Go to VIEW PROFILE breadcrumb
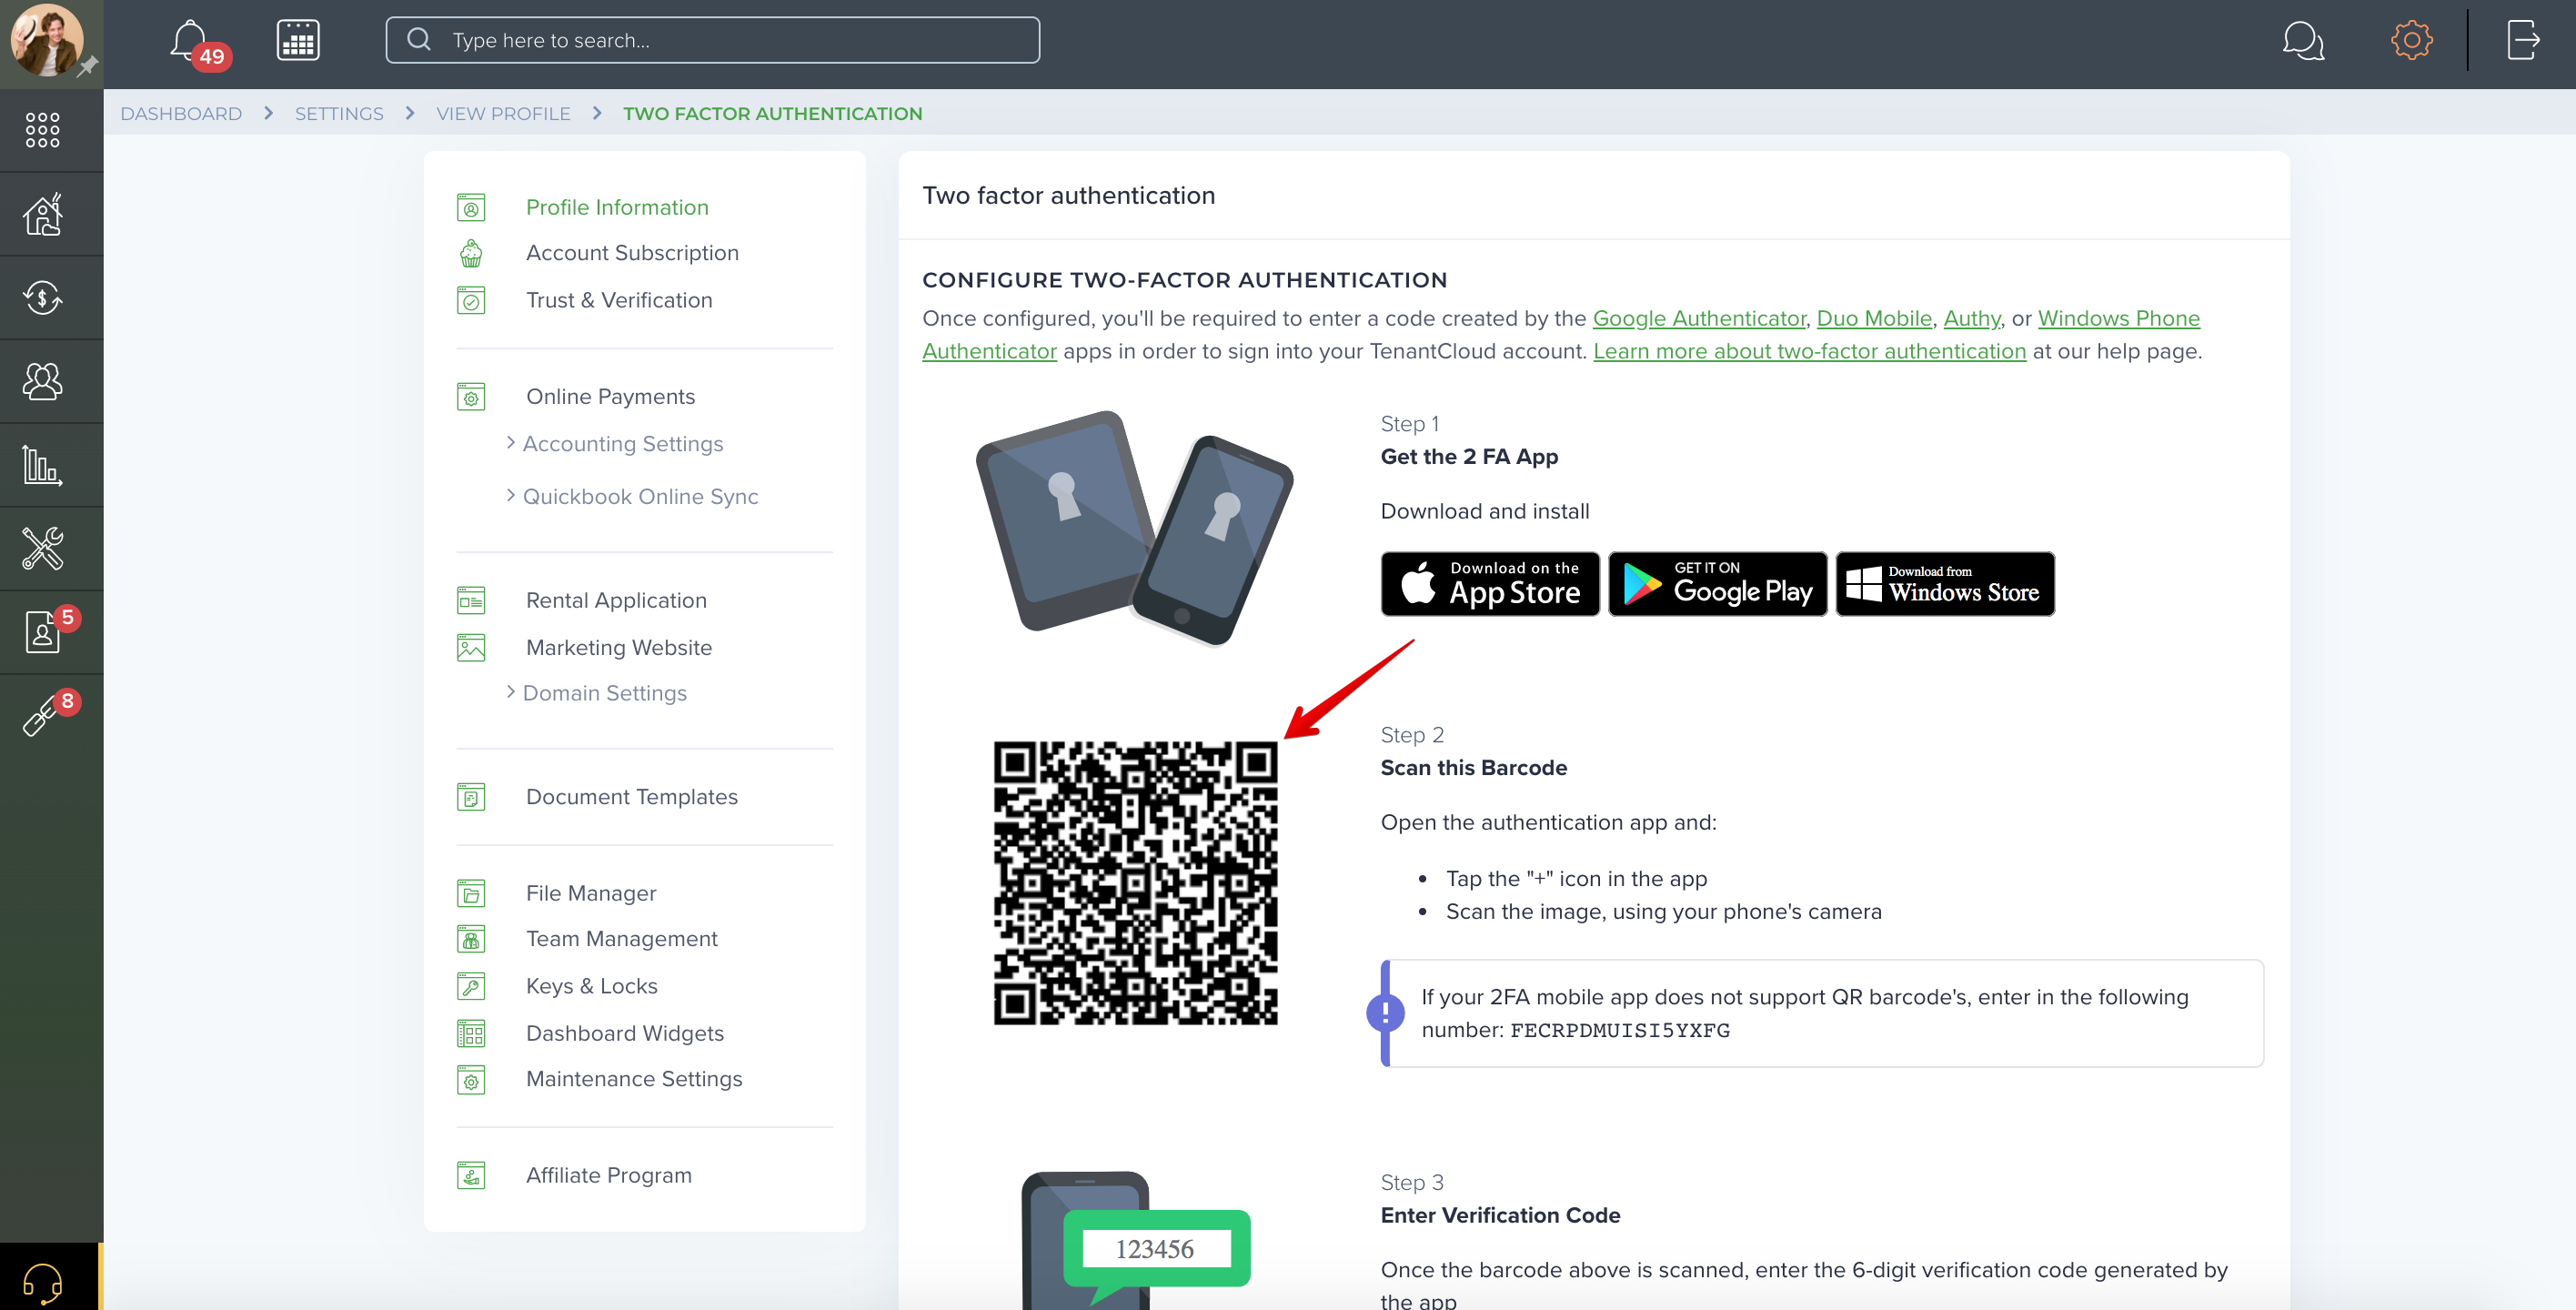 503,113
